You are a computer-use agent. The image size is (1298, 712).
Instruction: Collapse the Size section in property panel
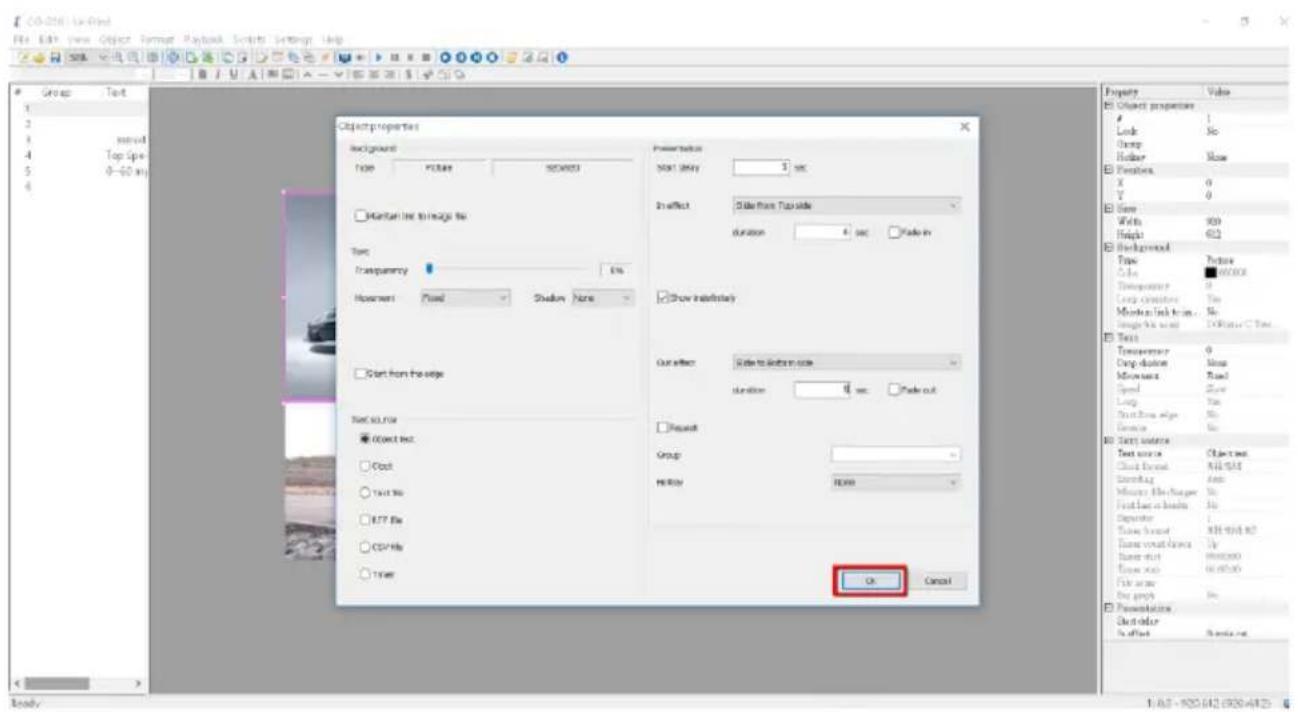coord(1108,211)
